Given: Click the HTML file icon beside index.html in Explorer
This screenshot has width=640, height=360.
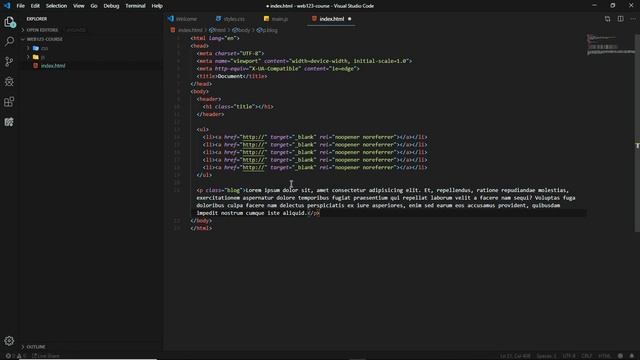Looking at the screenshot, I should pos(36,66).
